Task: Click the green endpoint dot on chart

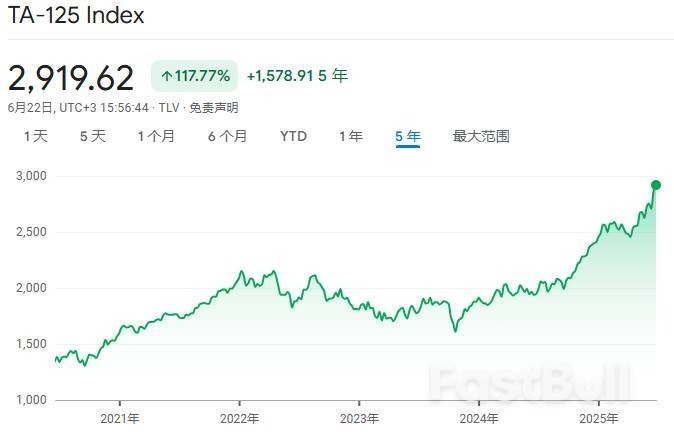Action: point(656,185)
